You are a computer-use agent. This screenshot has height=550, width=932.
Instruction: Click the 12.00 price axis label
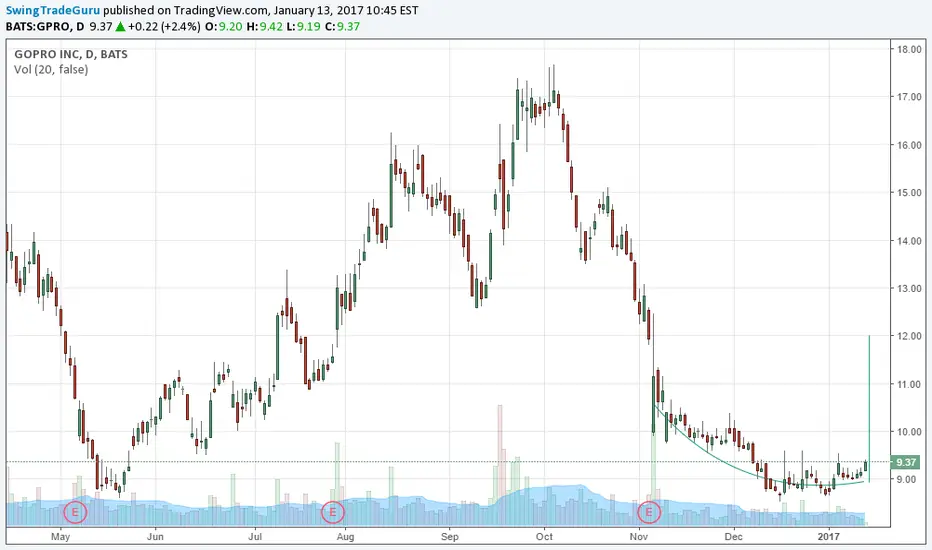(x=909, y=336)
